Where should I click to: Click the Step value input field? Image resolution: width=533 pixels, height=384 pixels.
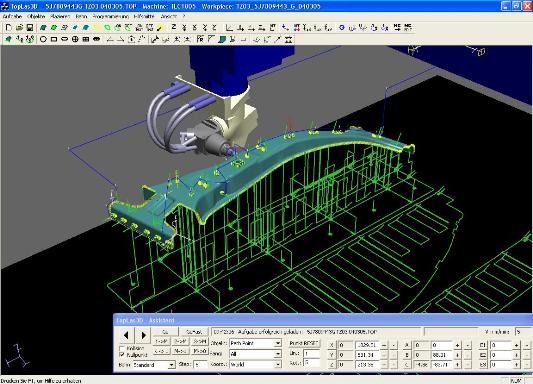coord(201,365)
